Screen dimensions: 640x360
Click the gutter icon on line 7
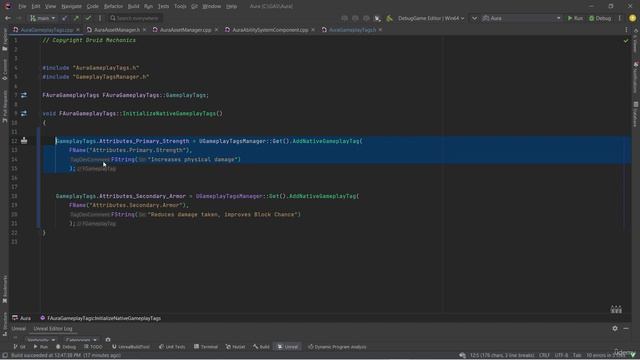coord(24,95)
